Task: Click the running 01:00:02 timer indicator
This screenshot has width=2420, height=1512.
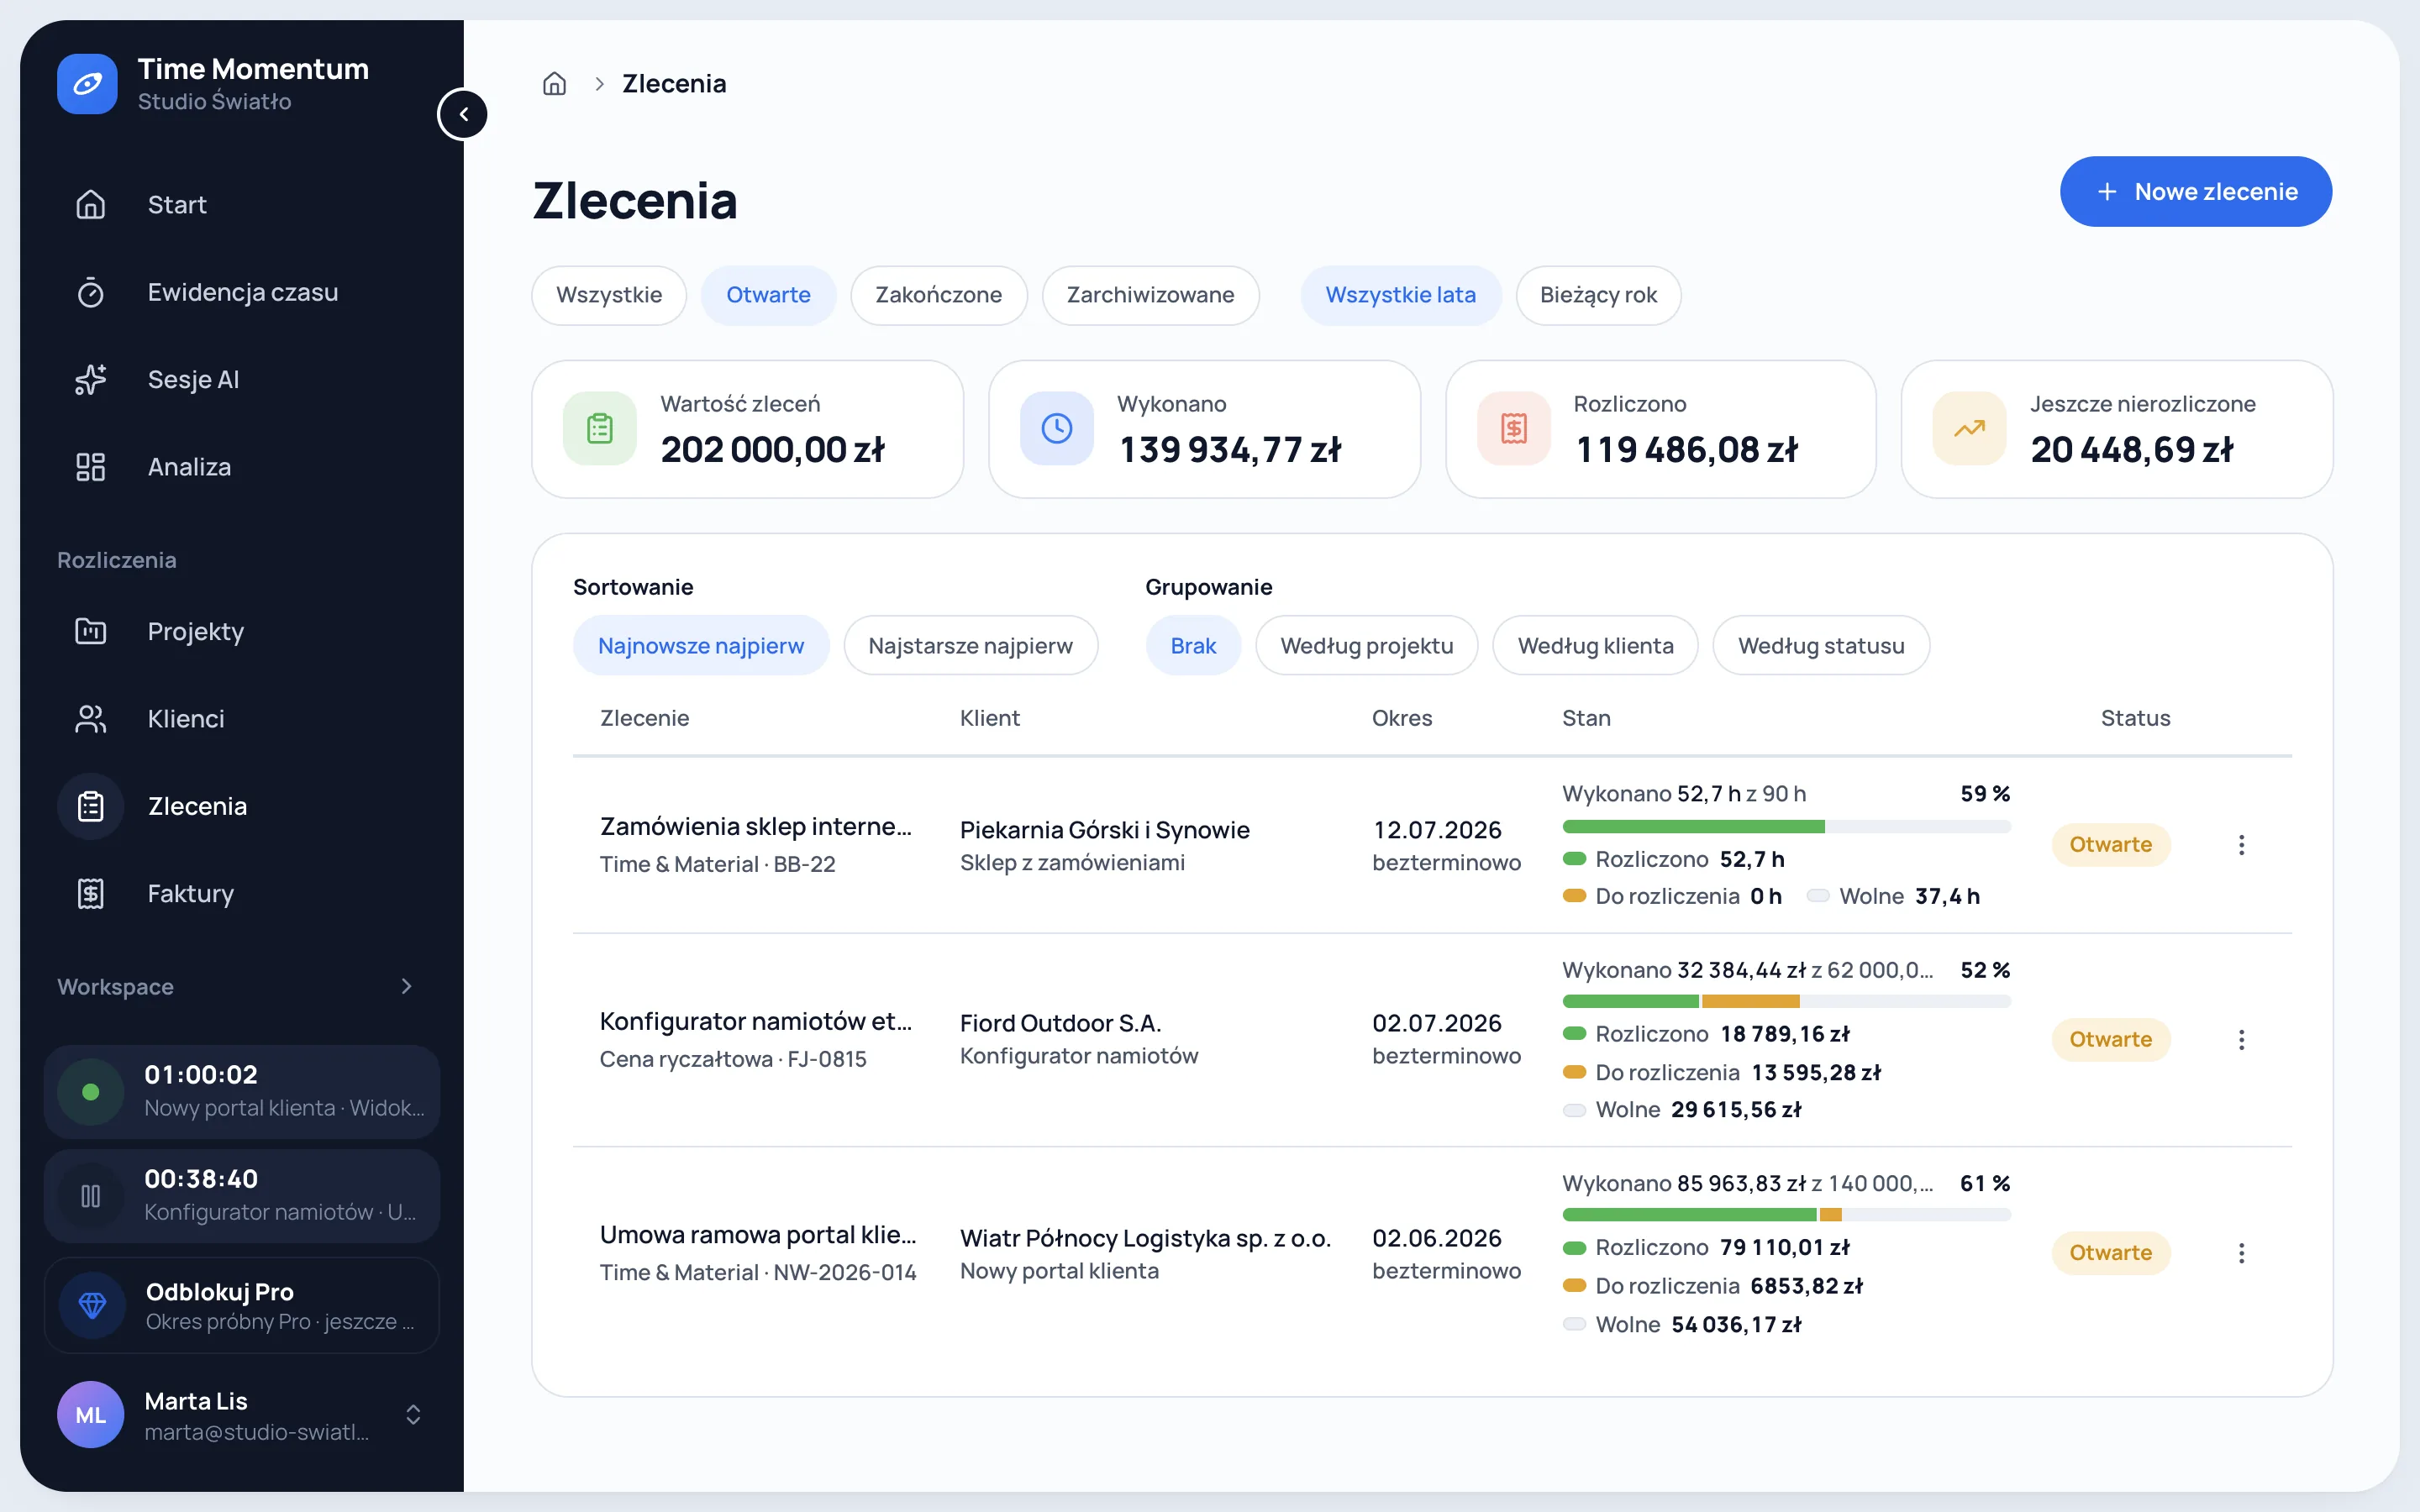Action: [91, 1092]
